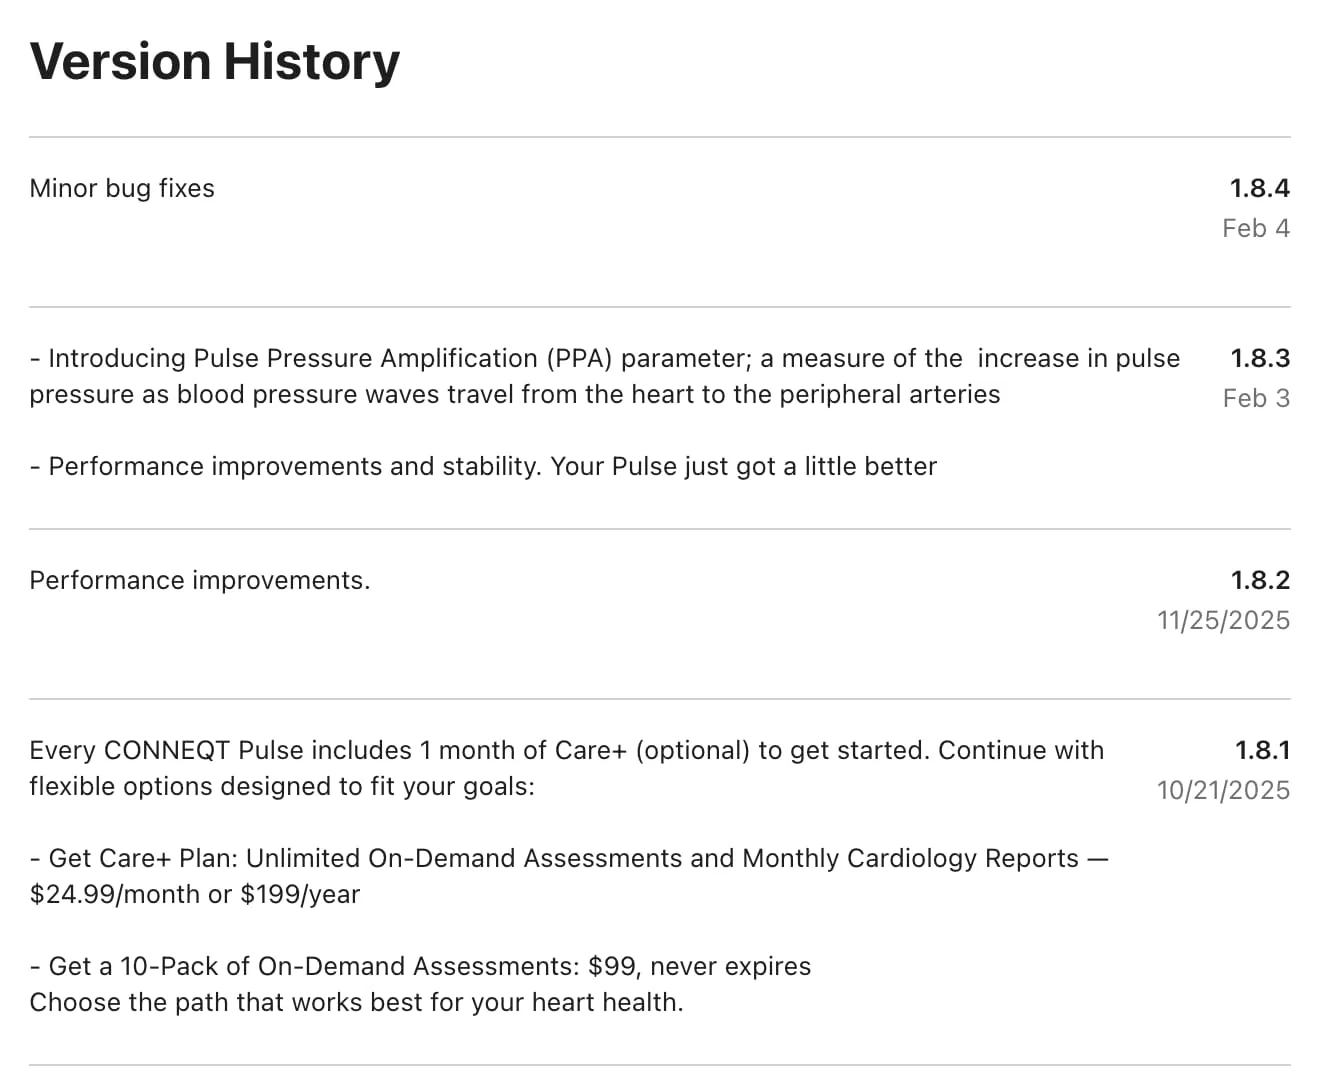This screenshot has width=1330, height=1076.
Task: Click the $24.99/month or $199/year text
Action: pos(195,894)
